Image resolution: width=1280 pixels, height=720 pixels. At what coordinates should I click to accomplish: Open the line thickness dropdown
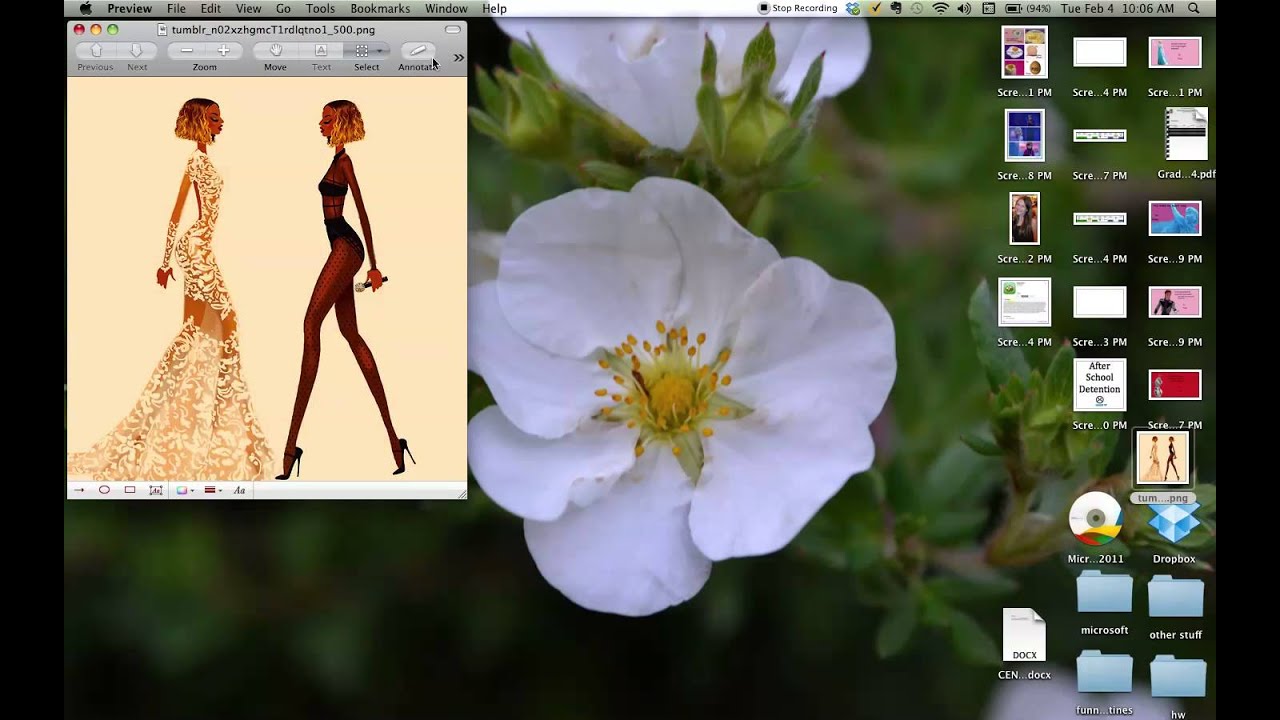click(213, 490)
